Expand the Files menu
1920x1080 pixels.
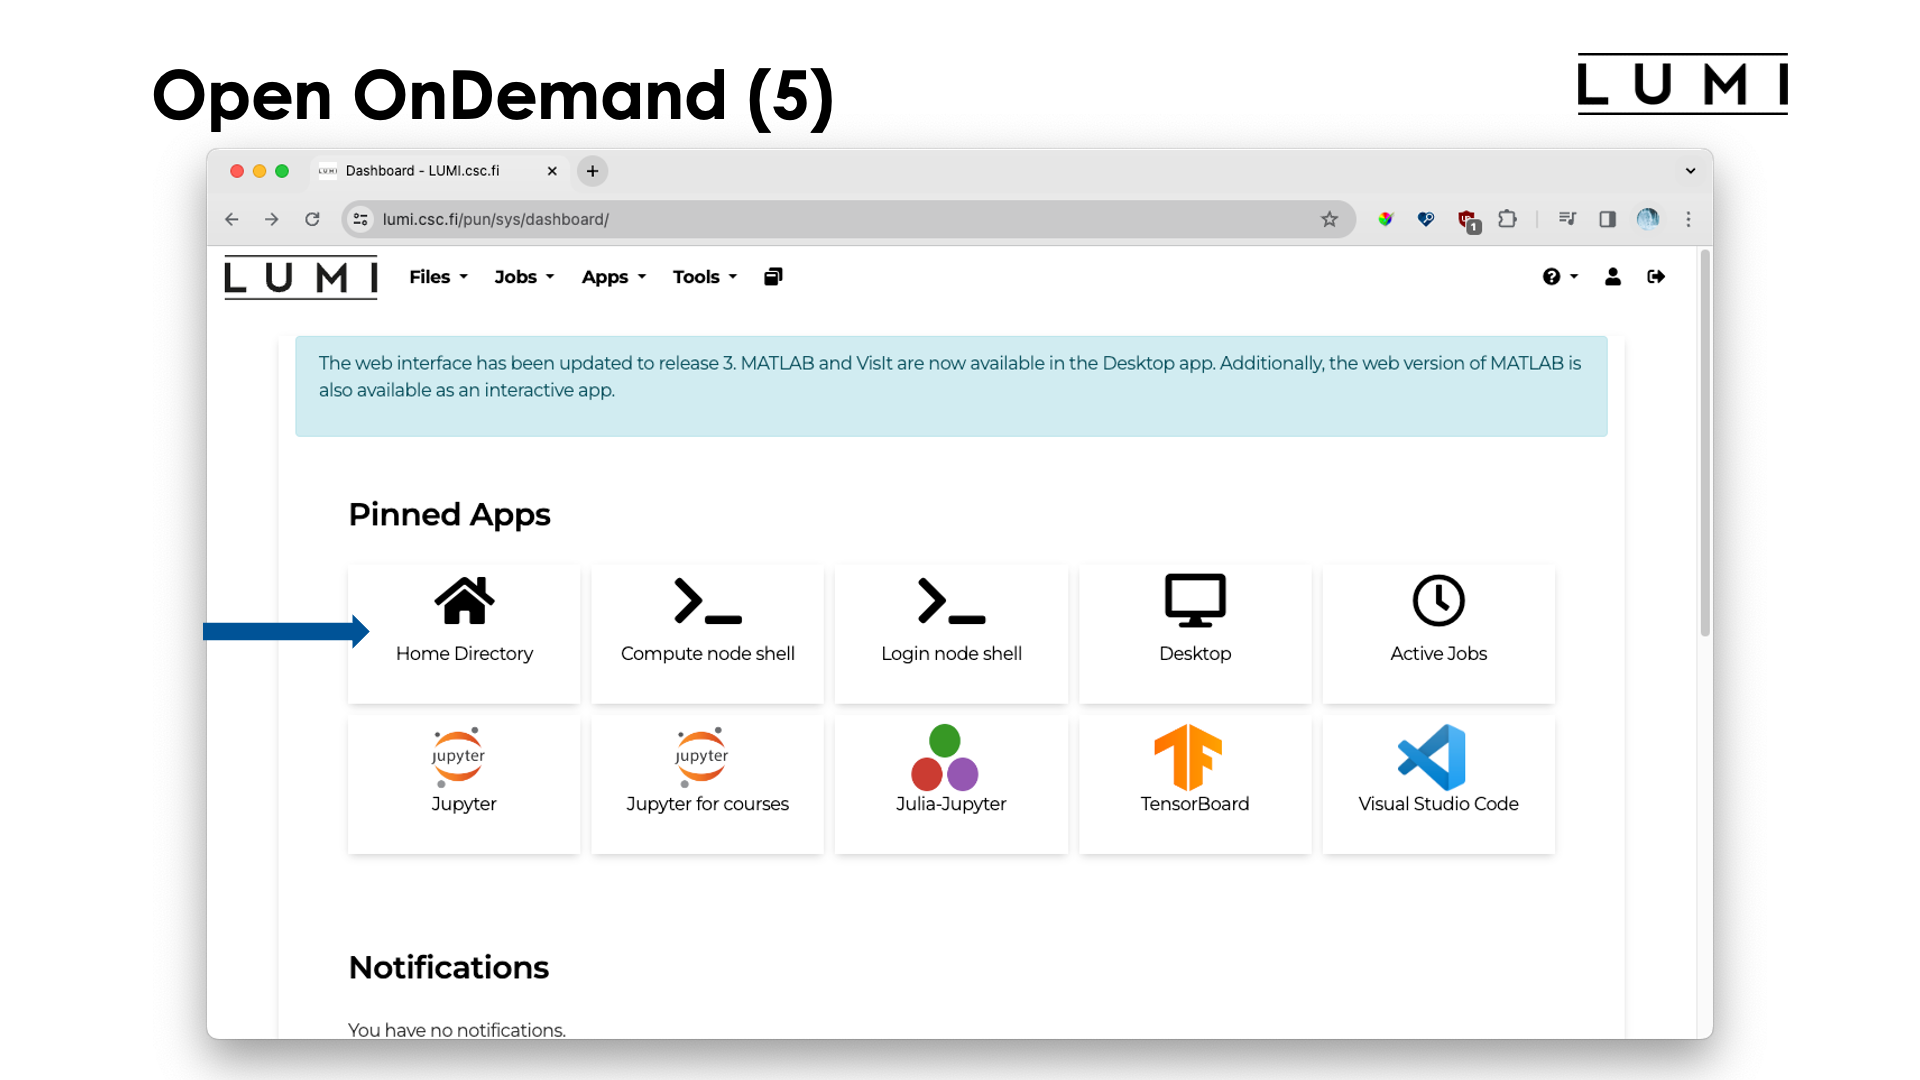click(438, 277)
